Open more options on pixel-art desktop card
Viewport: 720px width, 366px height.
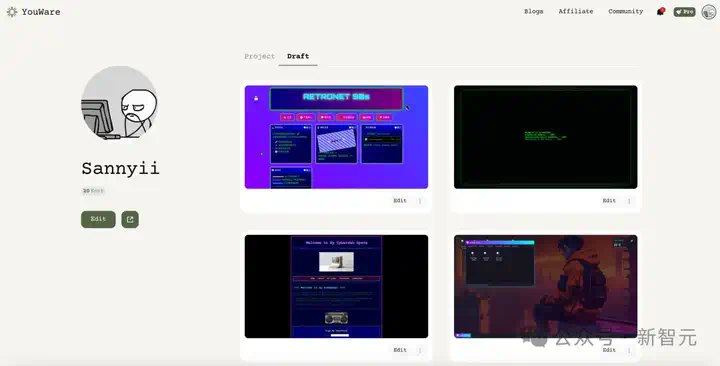tap(629, 350)
